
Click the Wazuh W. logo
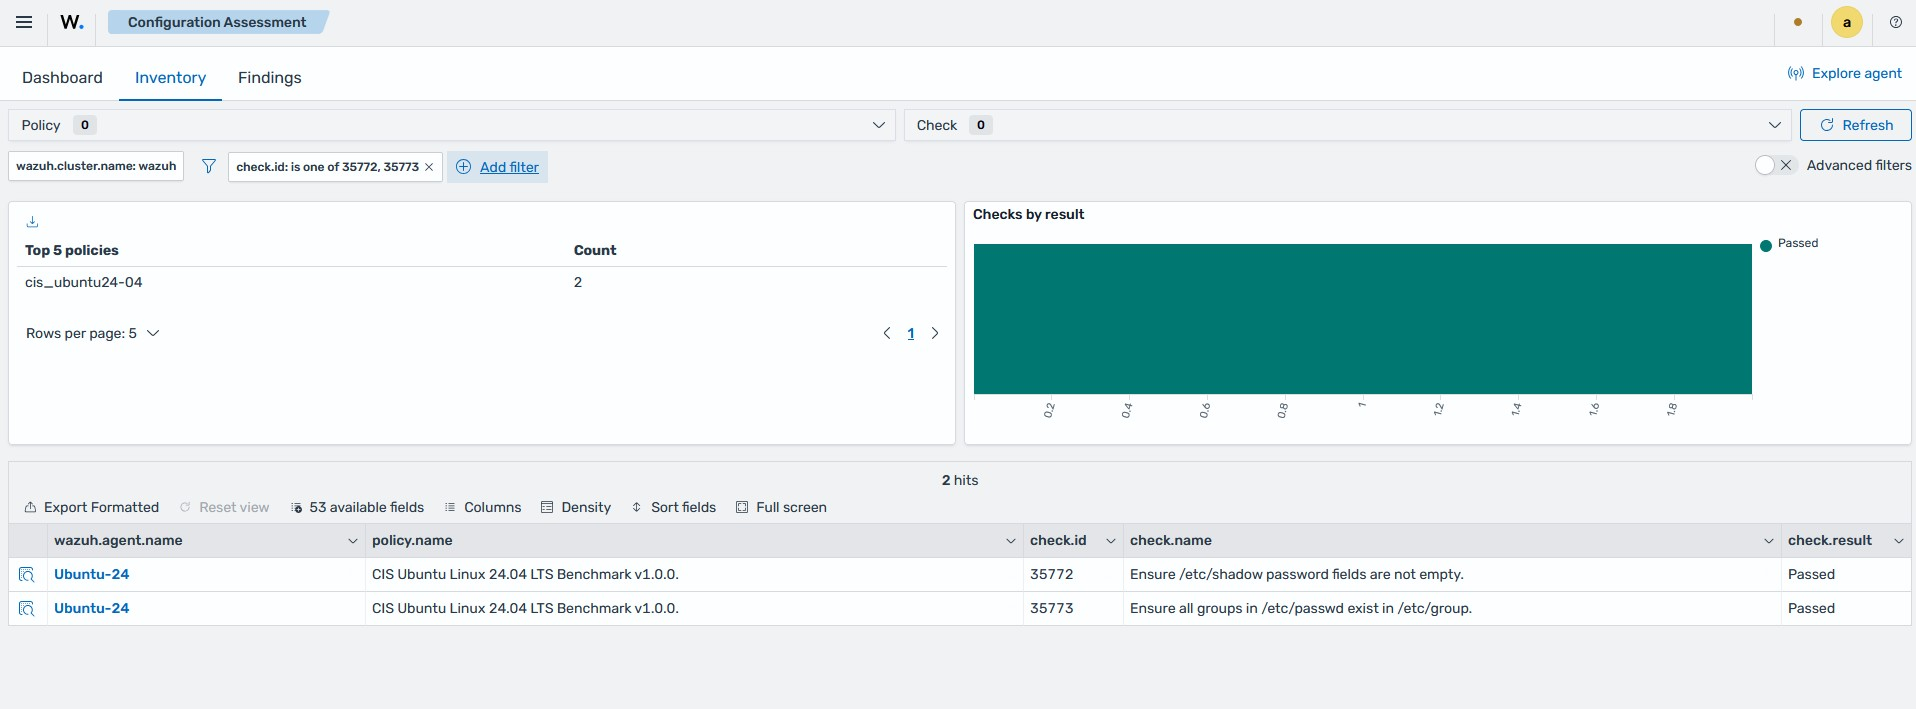coord(72,22)
